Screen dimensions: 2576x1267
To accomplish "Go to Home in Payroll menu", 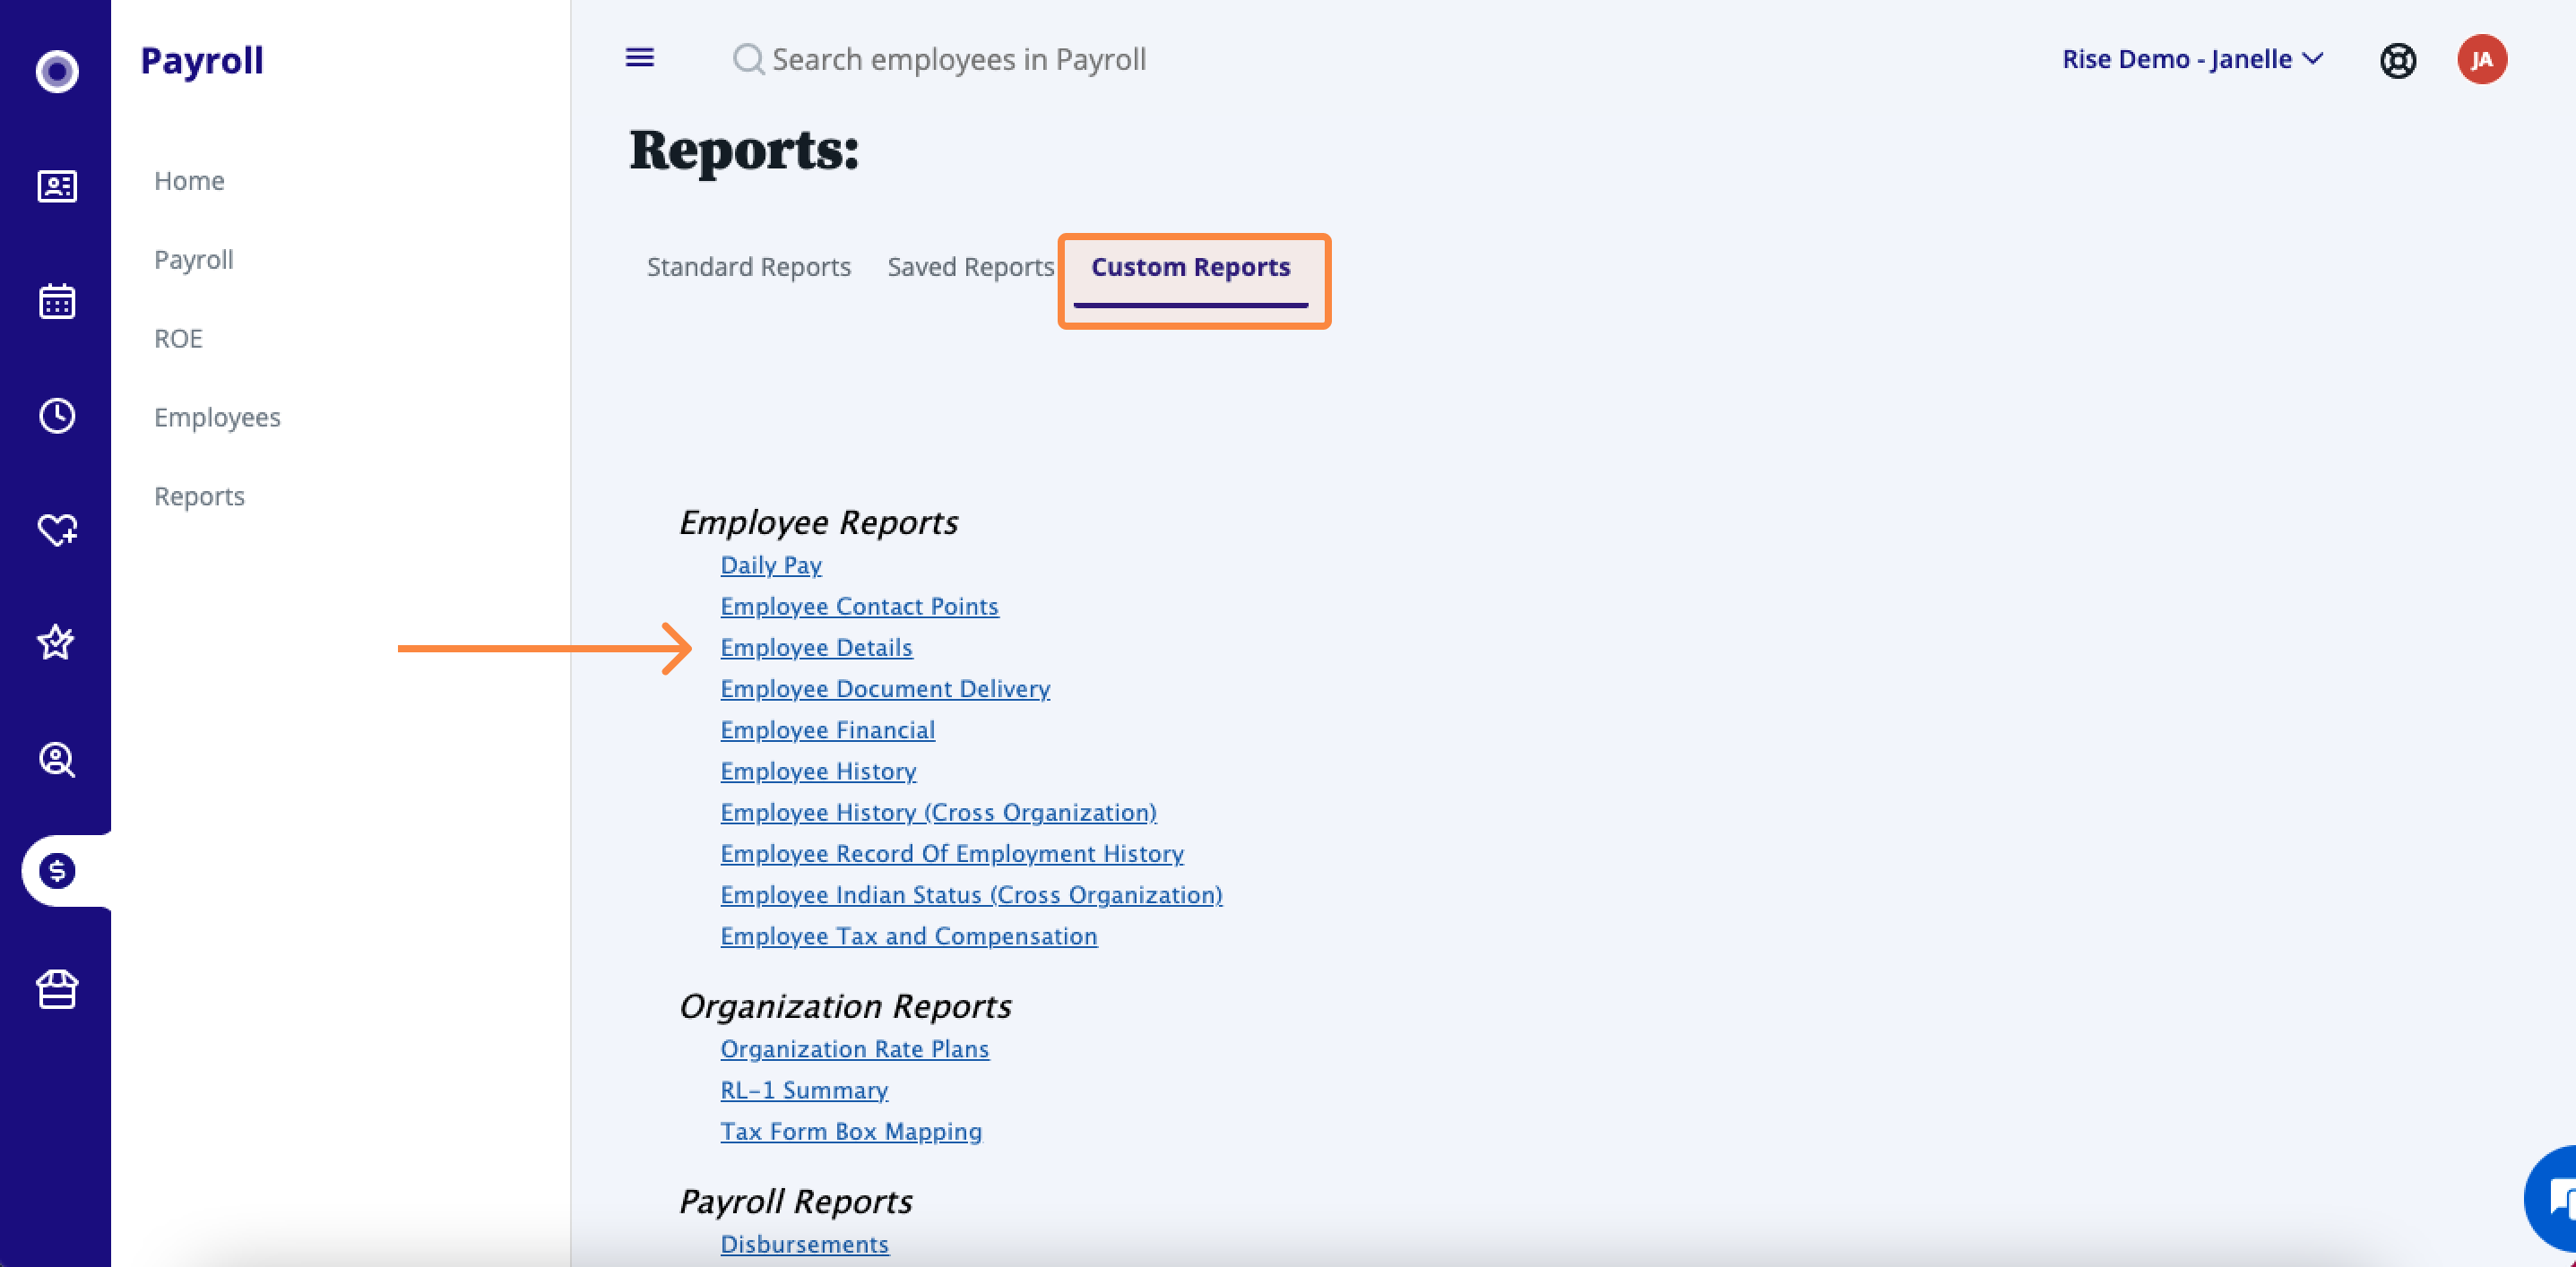I will click(x=189, y=181).
